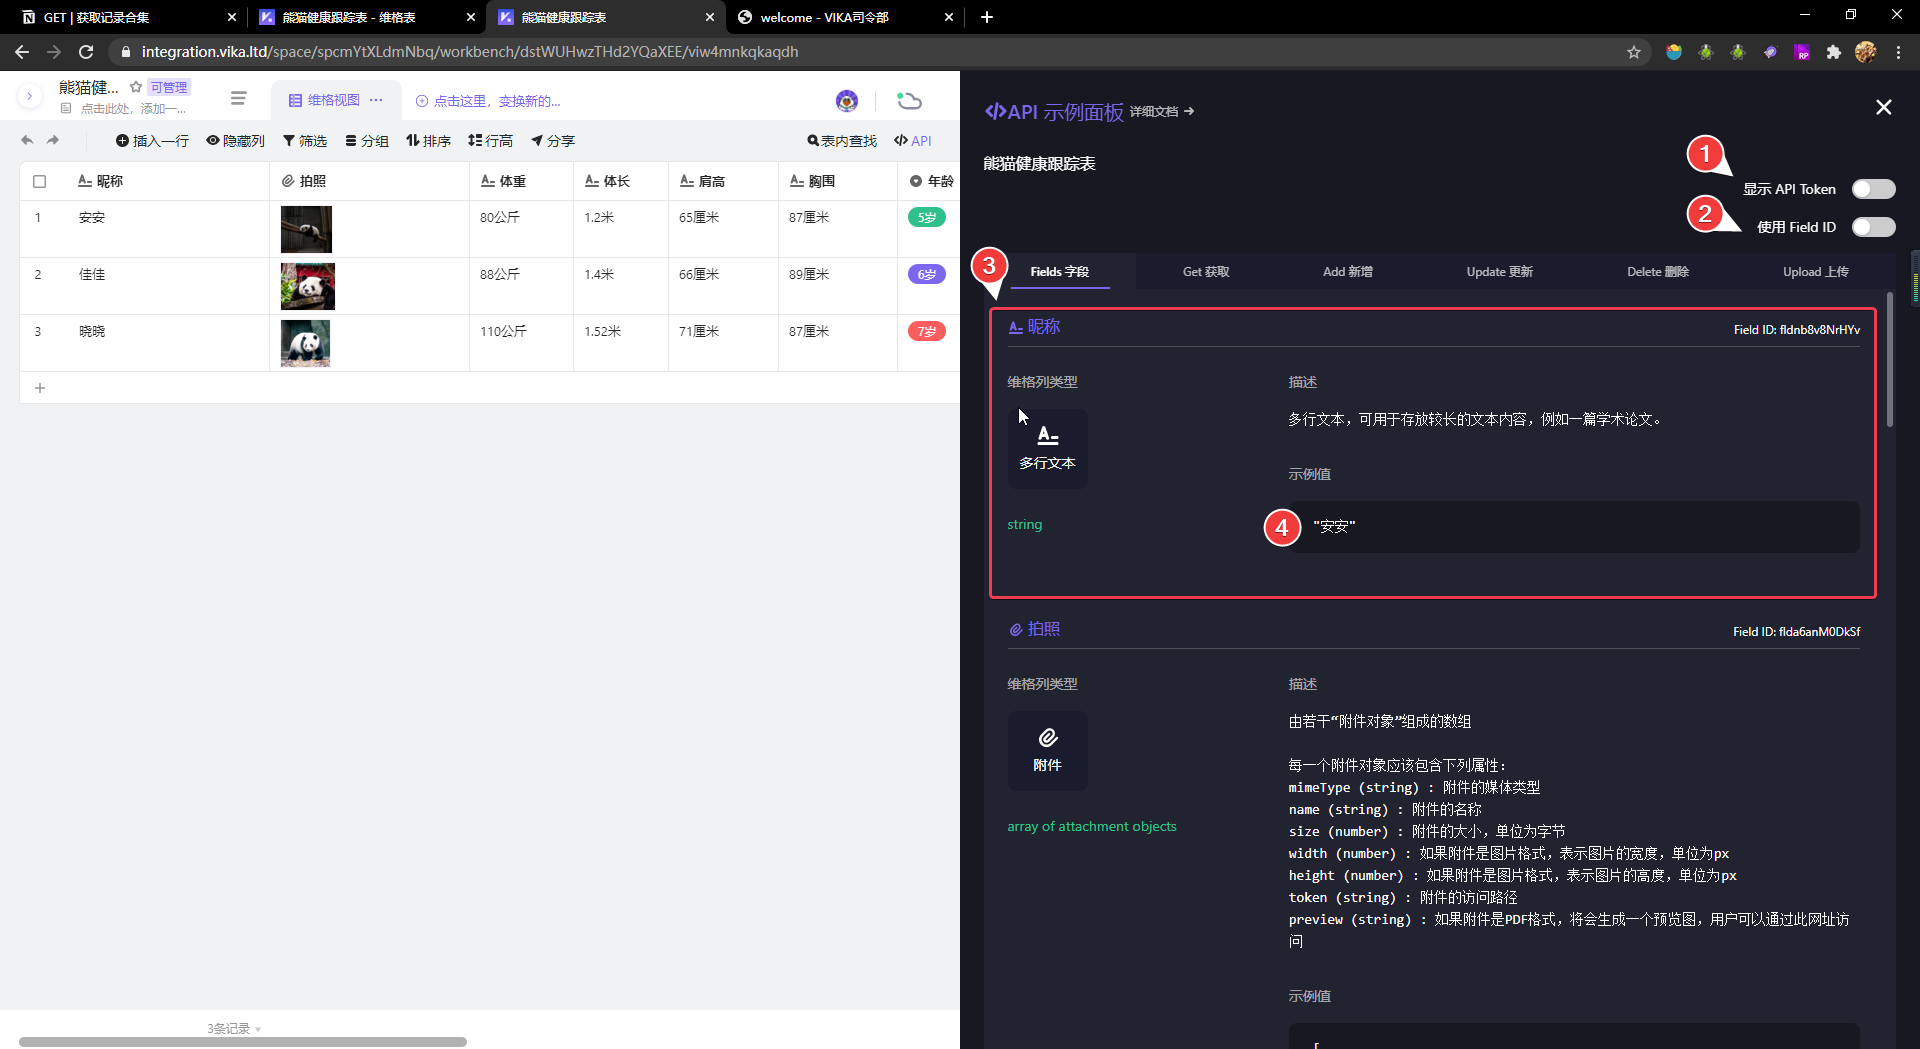
Task: Click the 体重 column header
Action: (521, 181)
